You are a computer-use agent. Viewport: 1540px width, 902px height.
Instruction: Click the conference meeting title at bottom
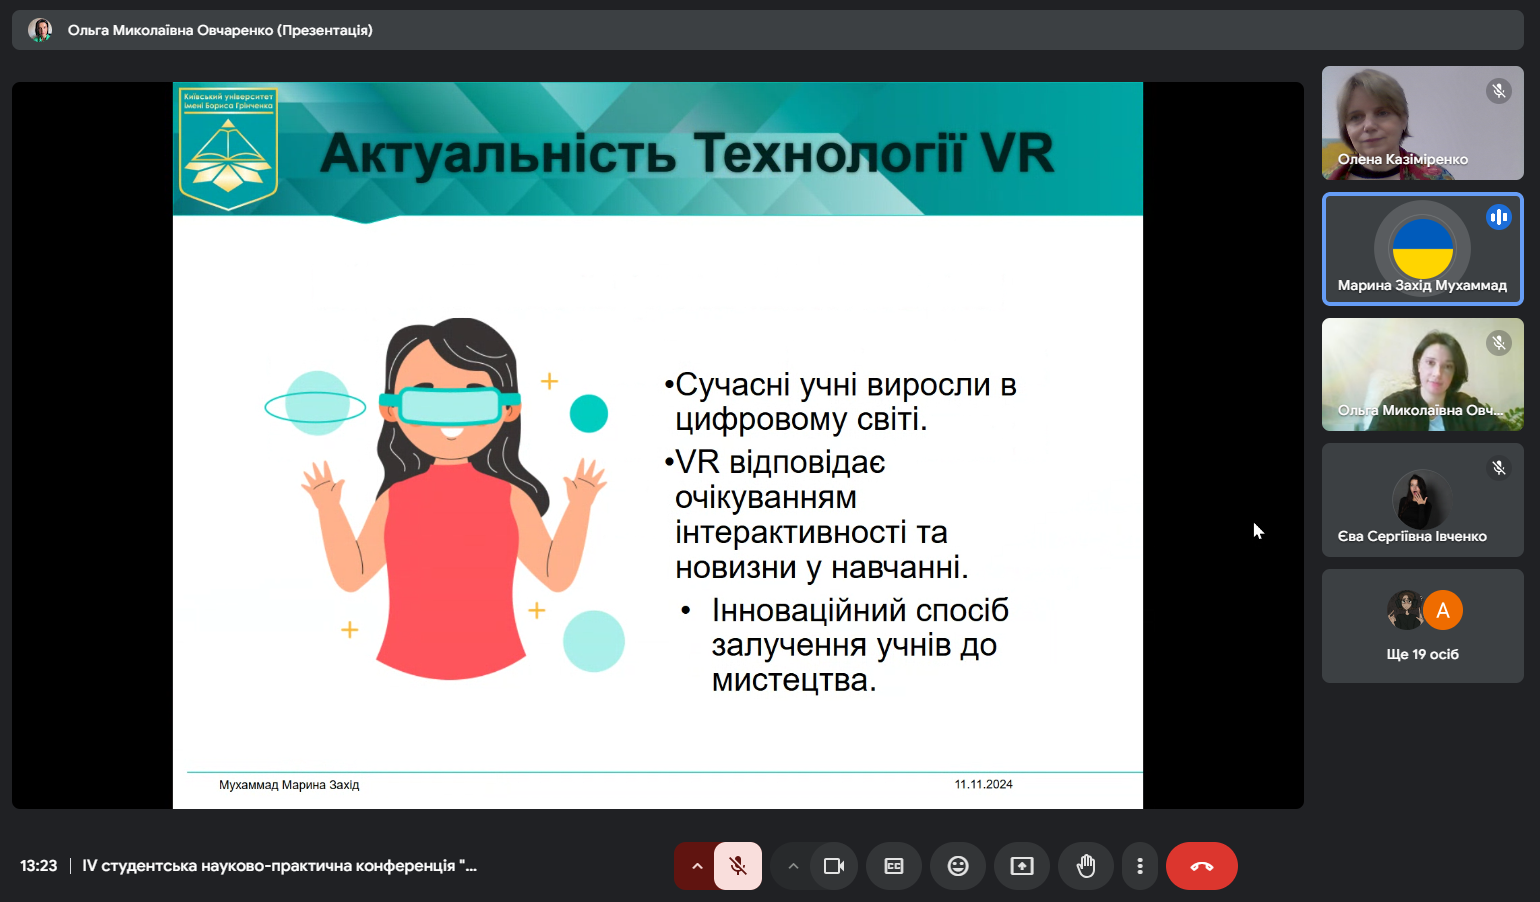pyautogui.click(x=279, y=866)
